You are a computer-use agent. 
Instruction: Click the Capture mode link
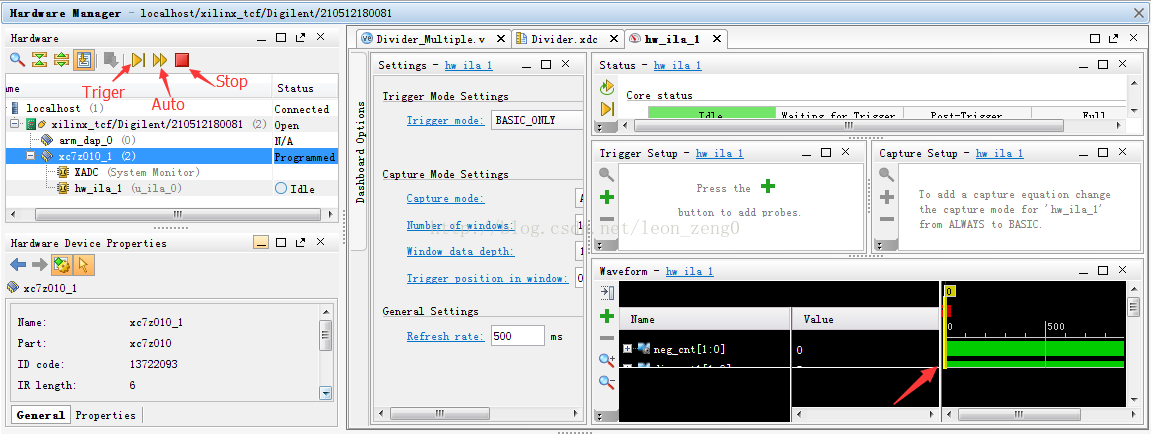point(445,198)
